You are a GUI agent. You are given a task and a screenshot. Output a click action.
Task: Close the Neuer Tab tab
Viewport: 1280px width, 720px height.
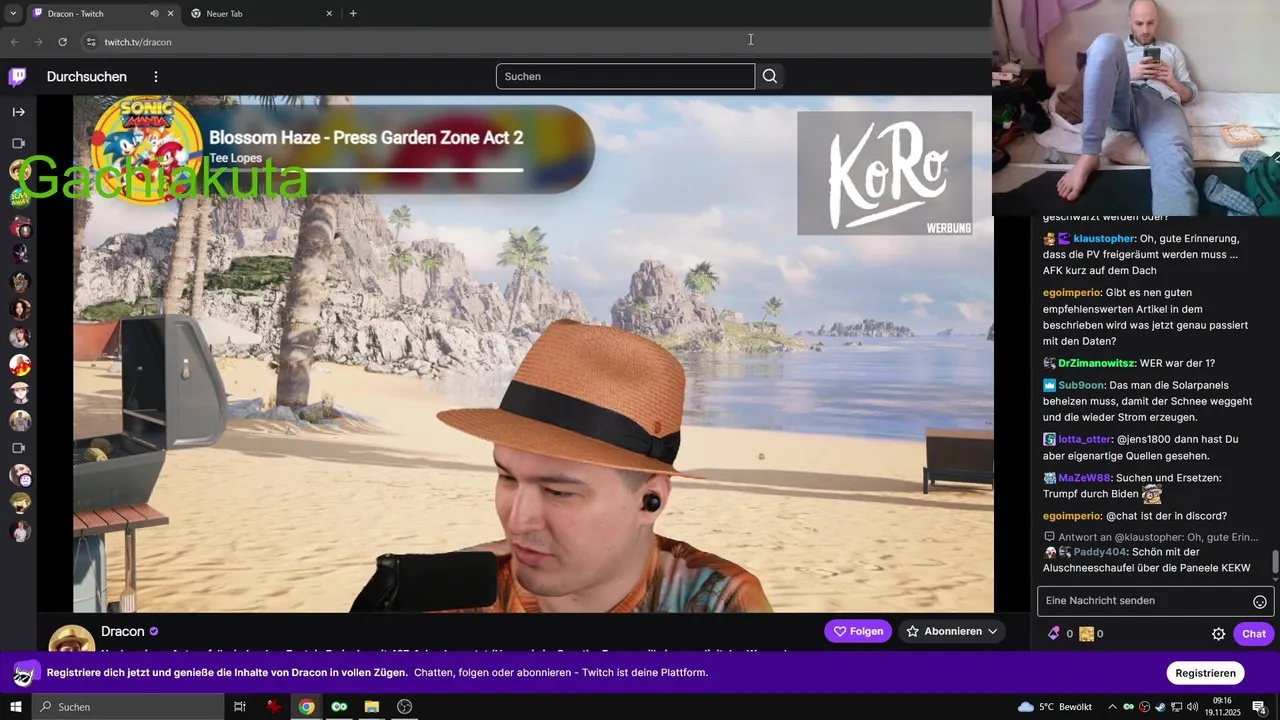(x=329, y=14)
